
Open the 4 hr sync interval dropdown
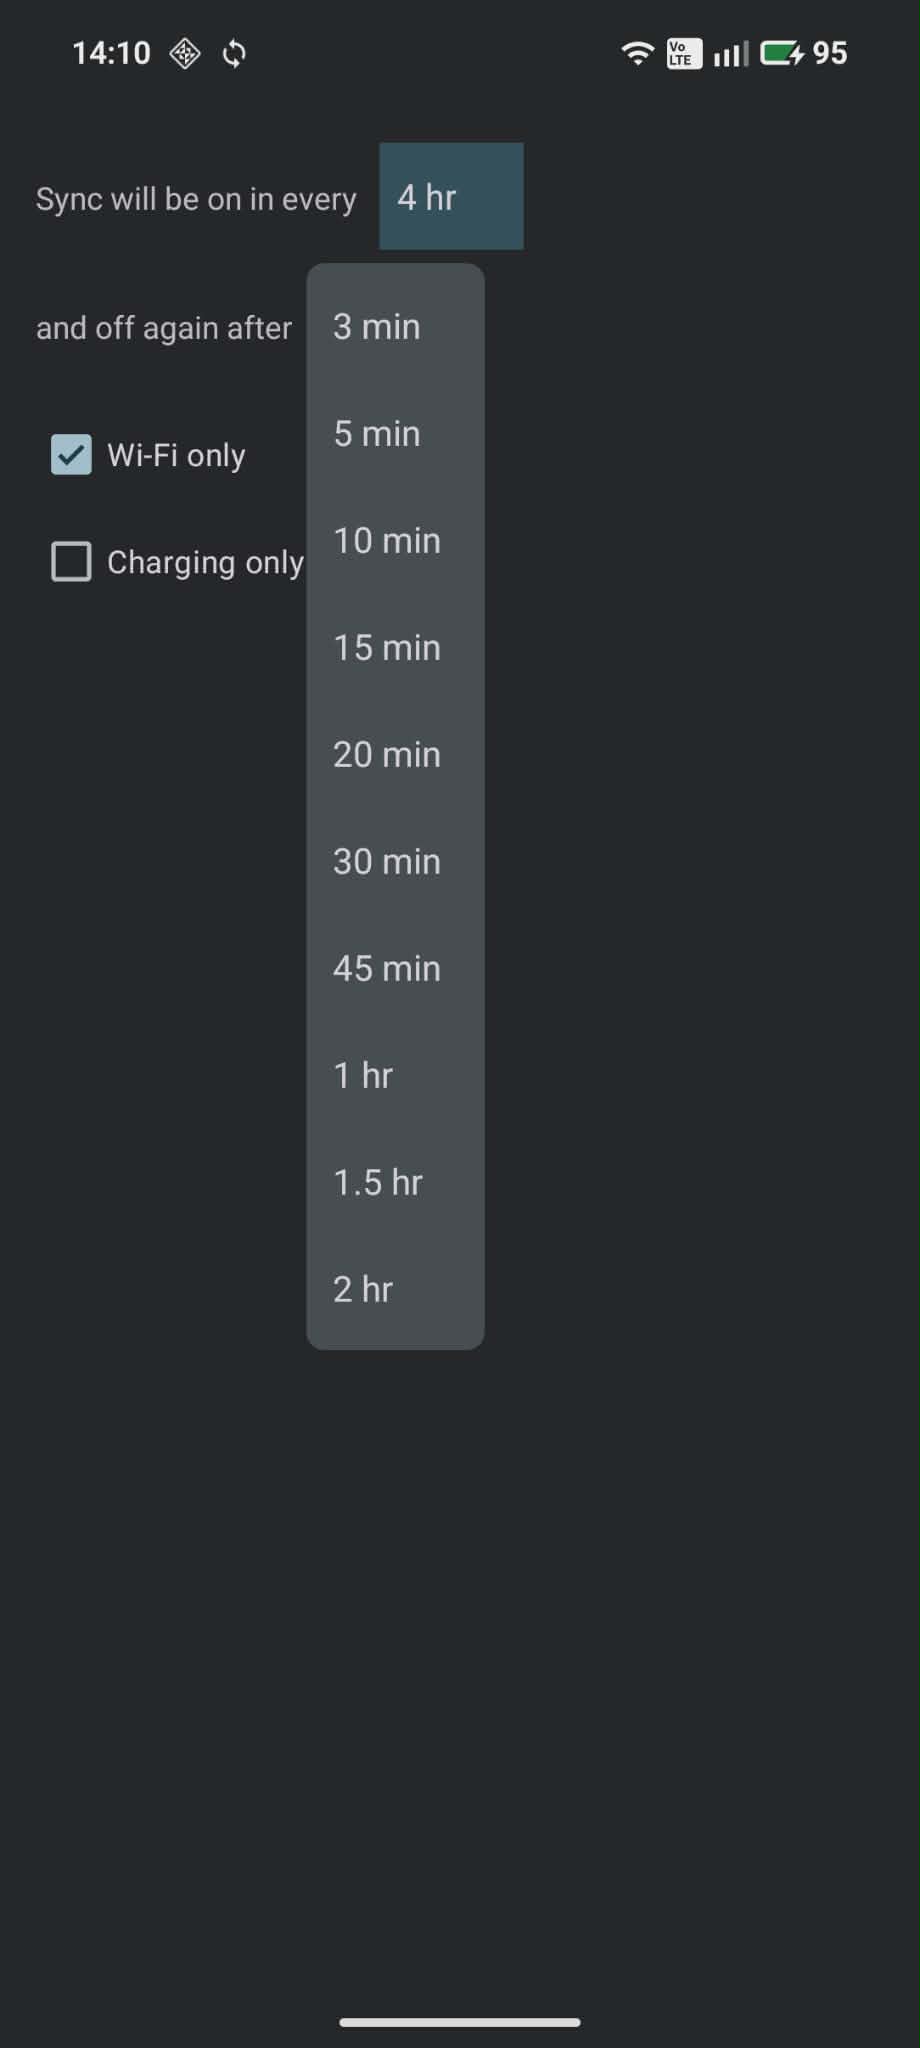click(451, 197)
